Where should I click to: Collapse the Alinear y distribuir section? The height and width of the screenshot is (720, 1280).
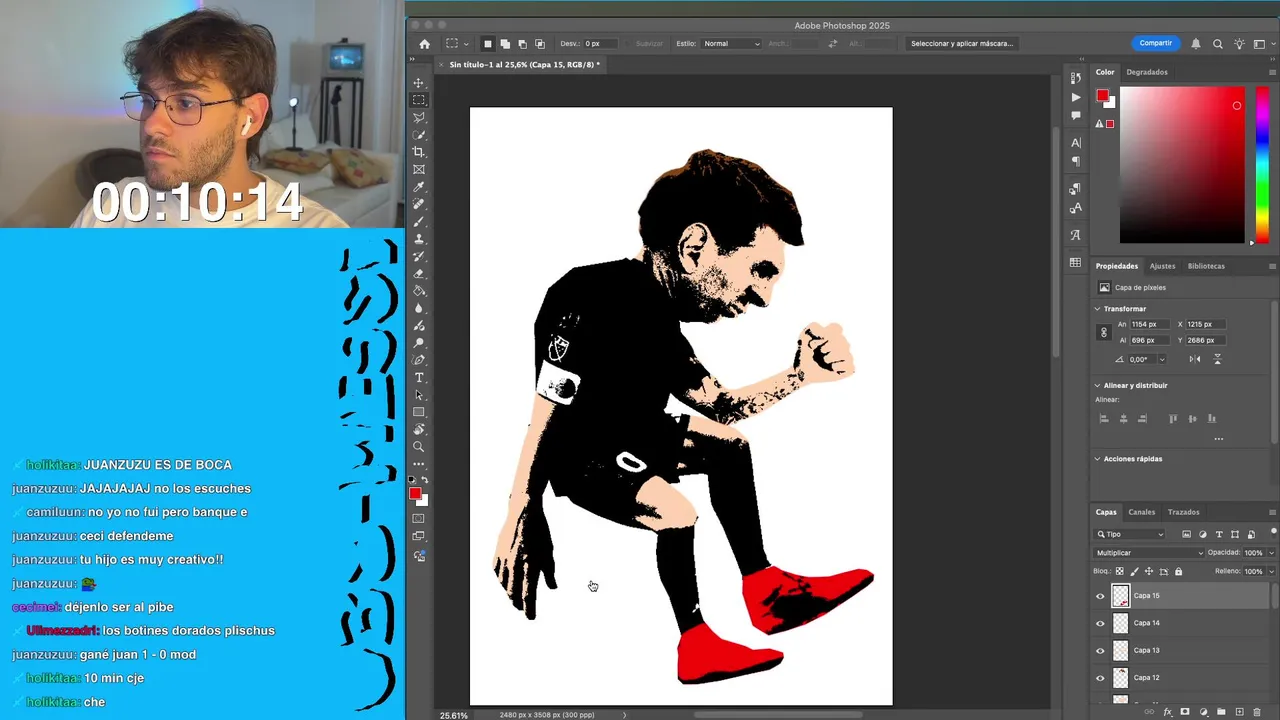click(x=1097, y=385)
